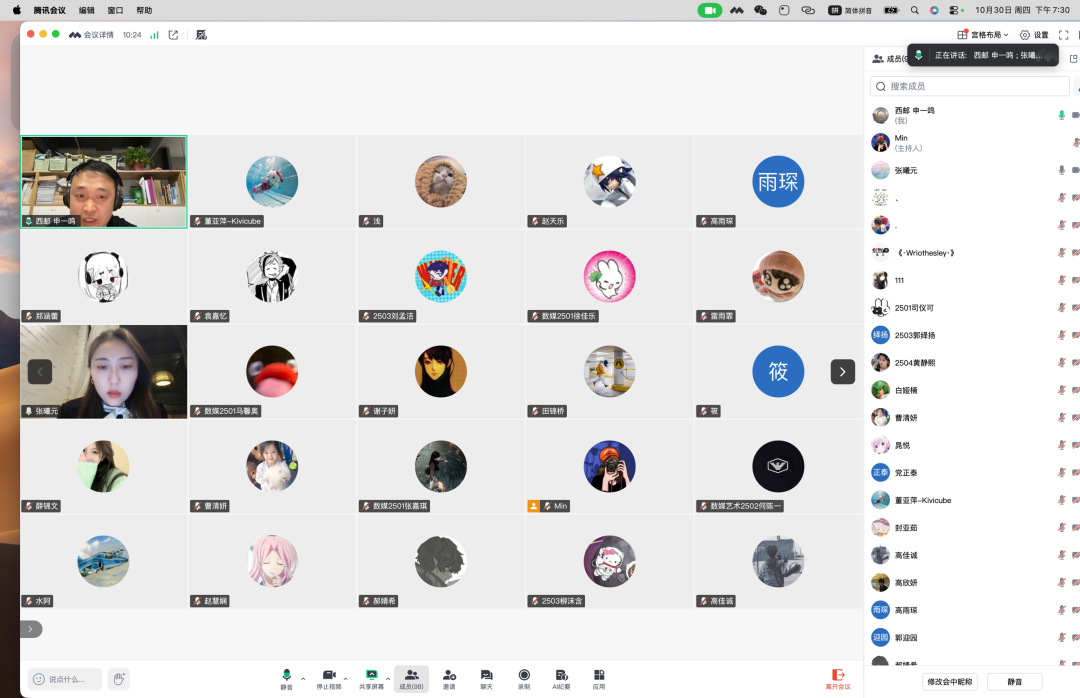Screen dimensions: 1080x698
Task: Expand the audio options arrow beside 静音
Action: click(x=303, y=677)
